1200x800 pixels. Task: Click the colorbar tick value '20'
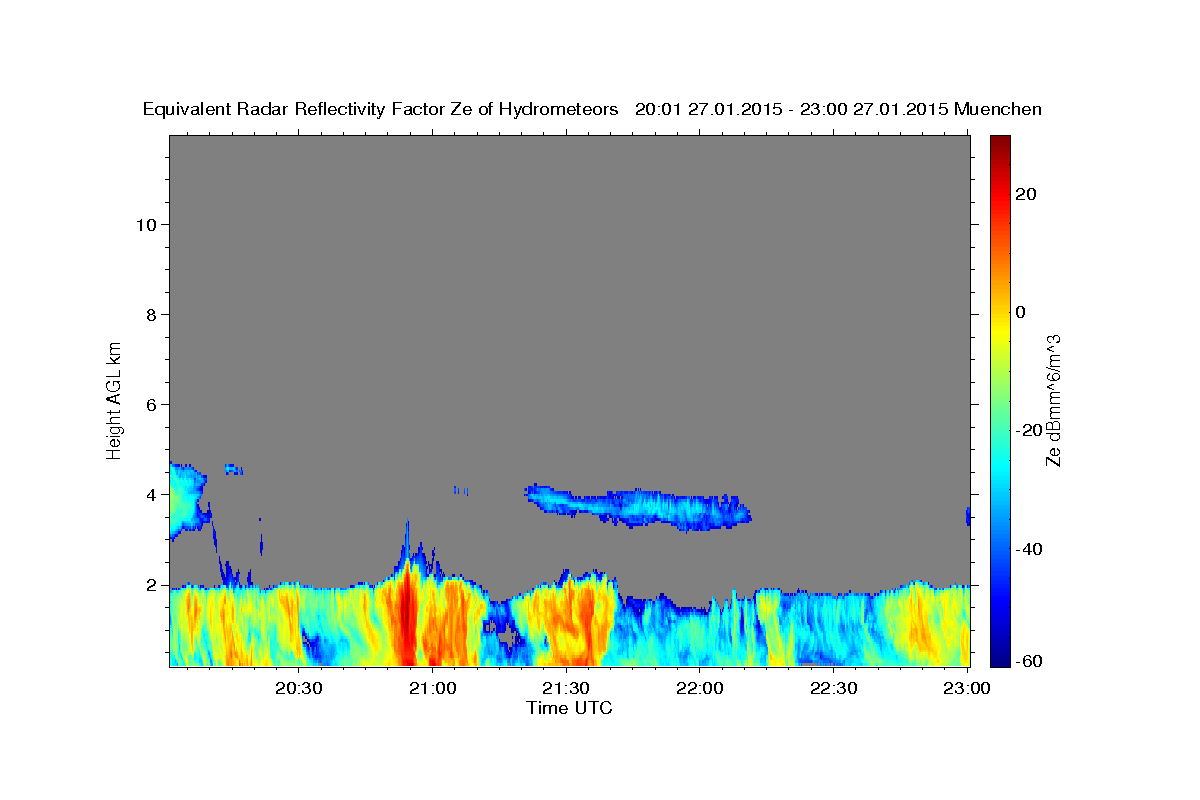coord(1025,194)
